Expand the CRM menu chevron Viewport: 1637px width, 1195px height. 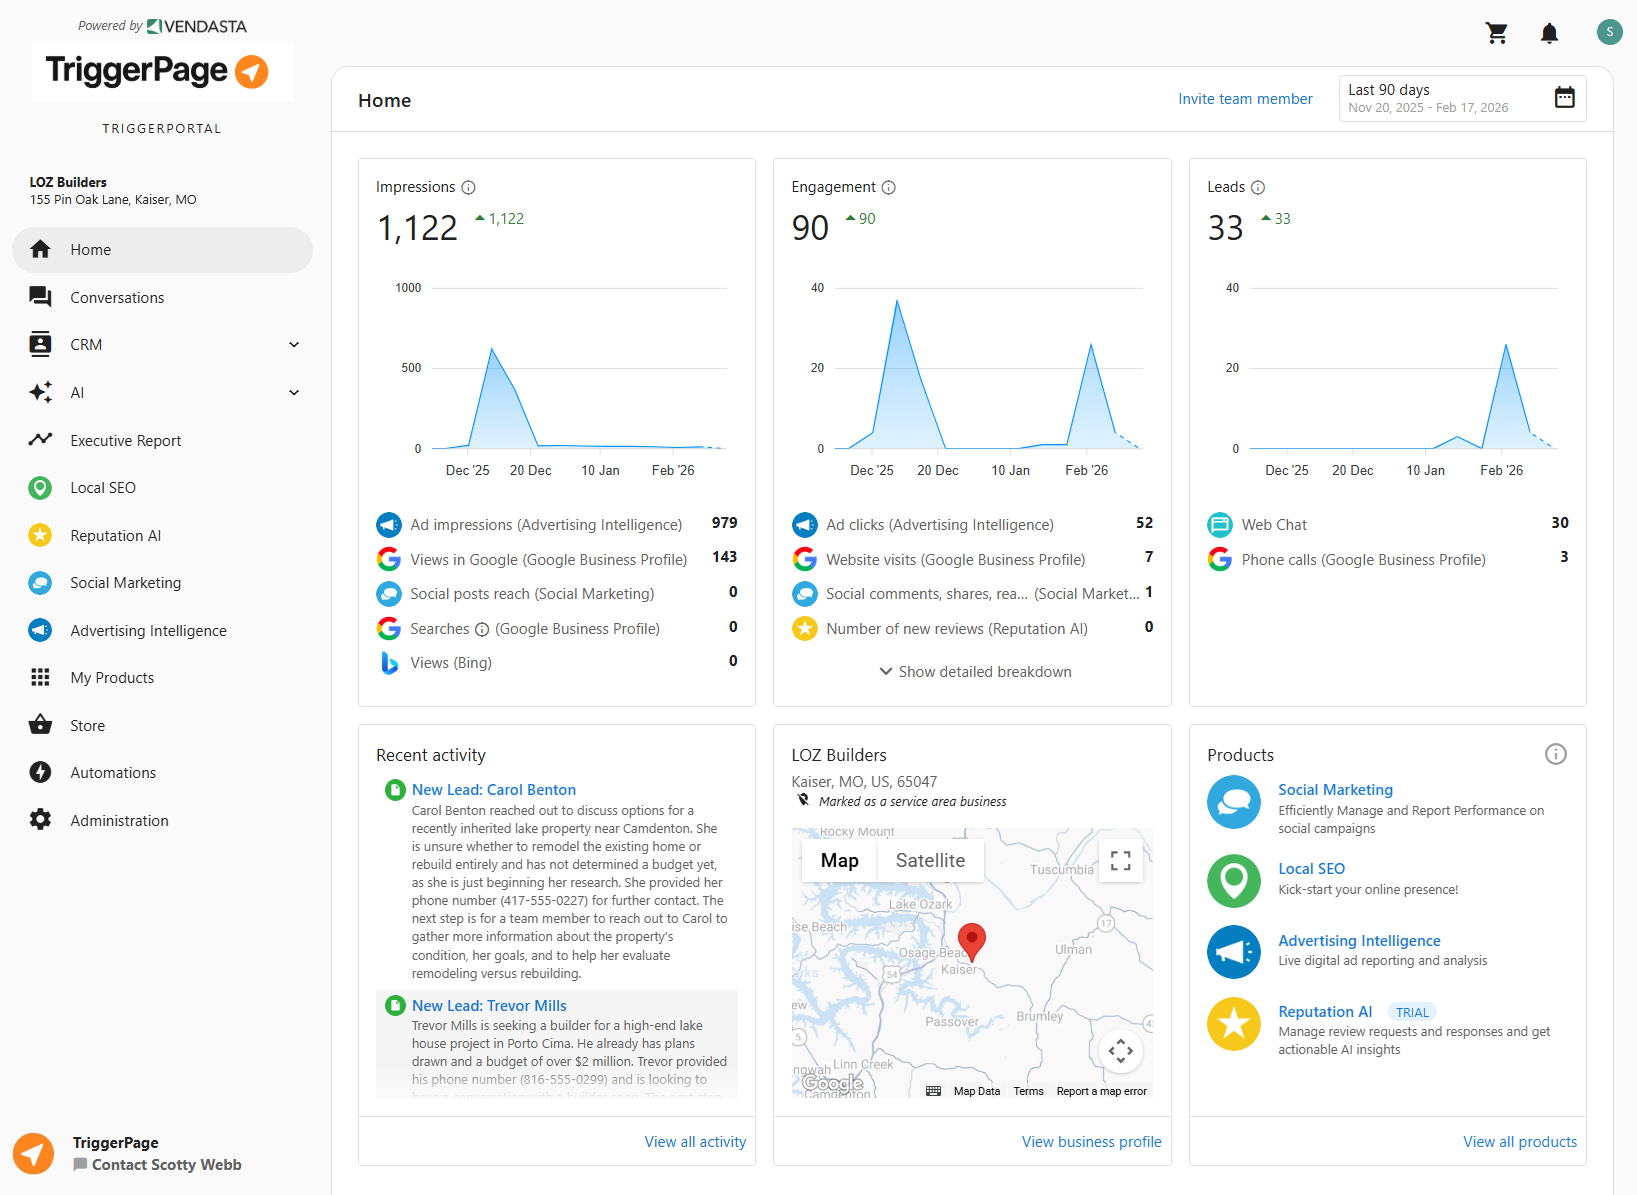pos(294,345)
